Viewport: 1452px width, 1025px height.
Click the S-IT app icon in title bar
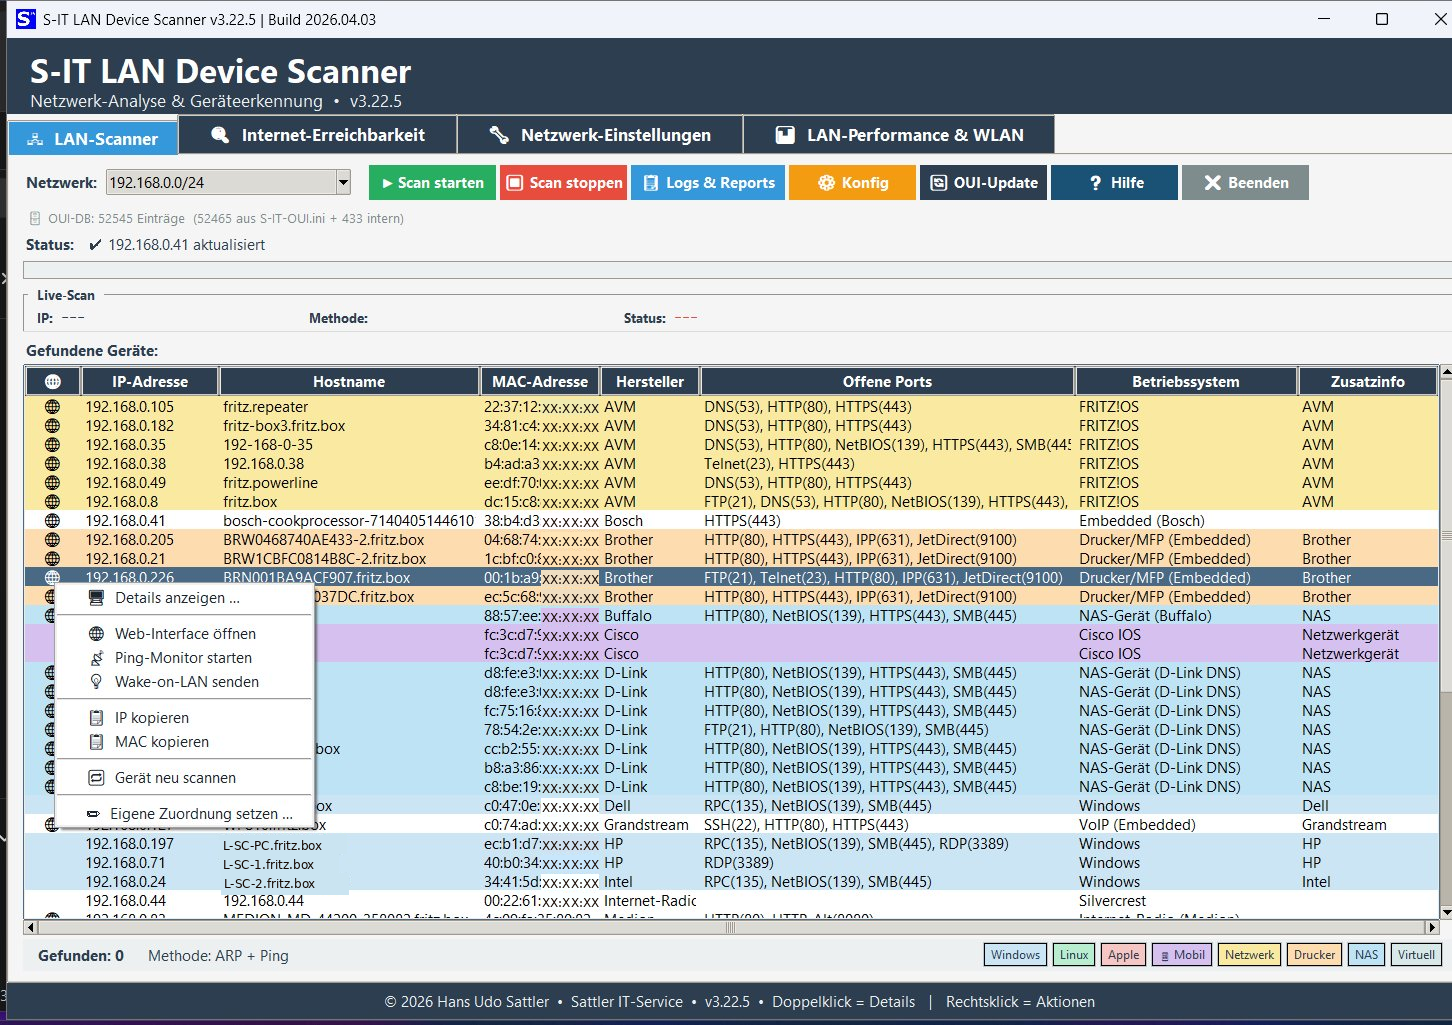pyautogui.click(x=25, y=19)
